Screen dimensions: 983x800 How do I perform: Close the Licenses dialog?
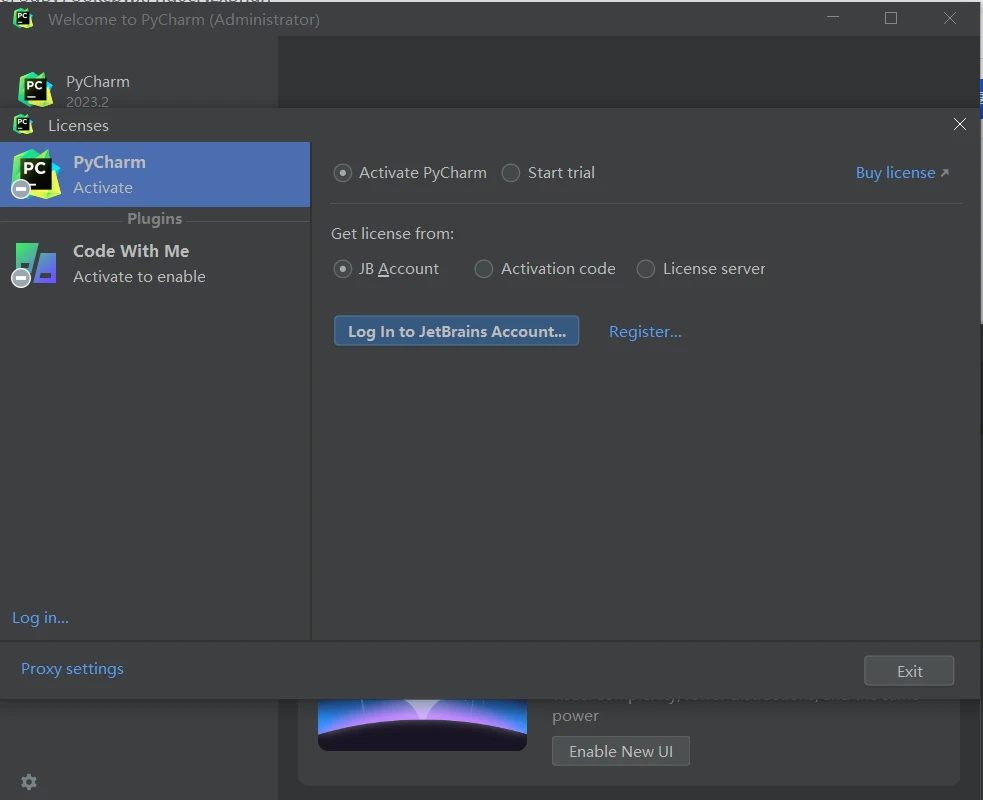click(960, 124)
